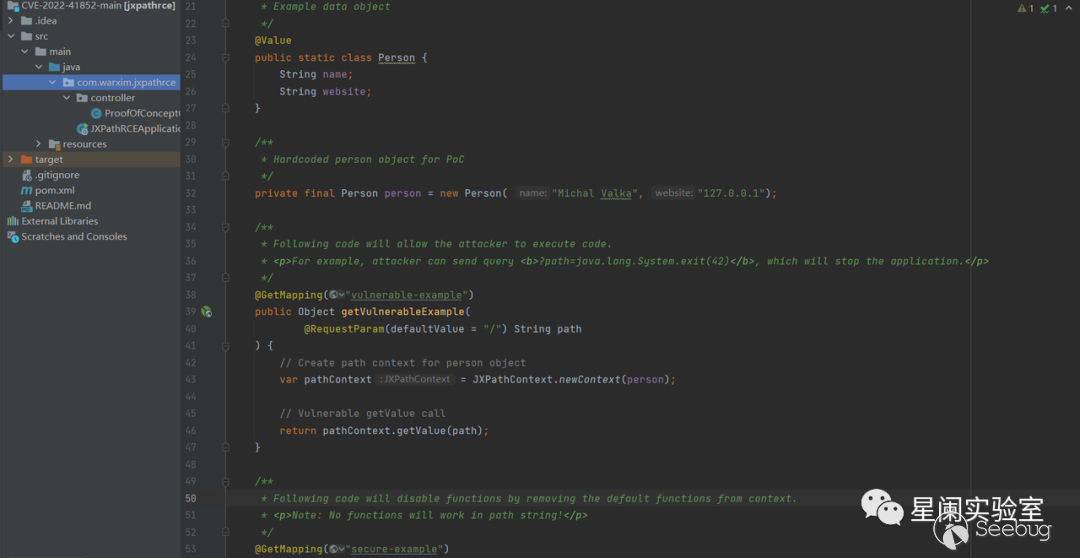
Task: Click the globe URL icon before secure-example
Action: [x=336, y=549]
